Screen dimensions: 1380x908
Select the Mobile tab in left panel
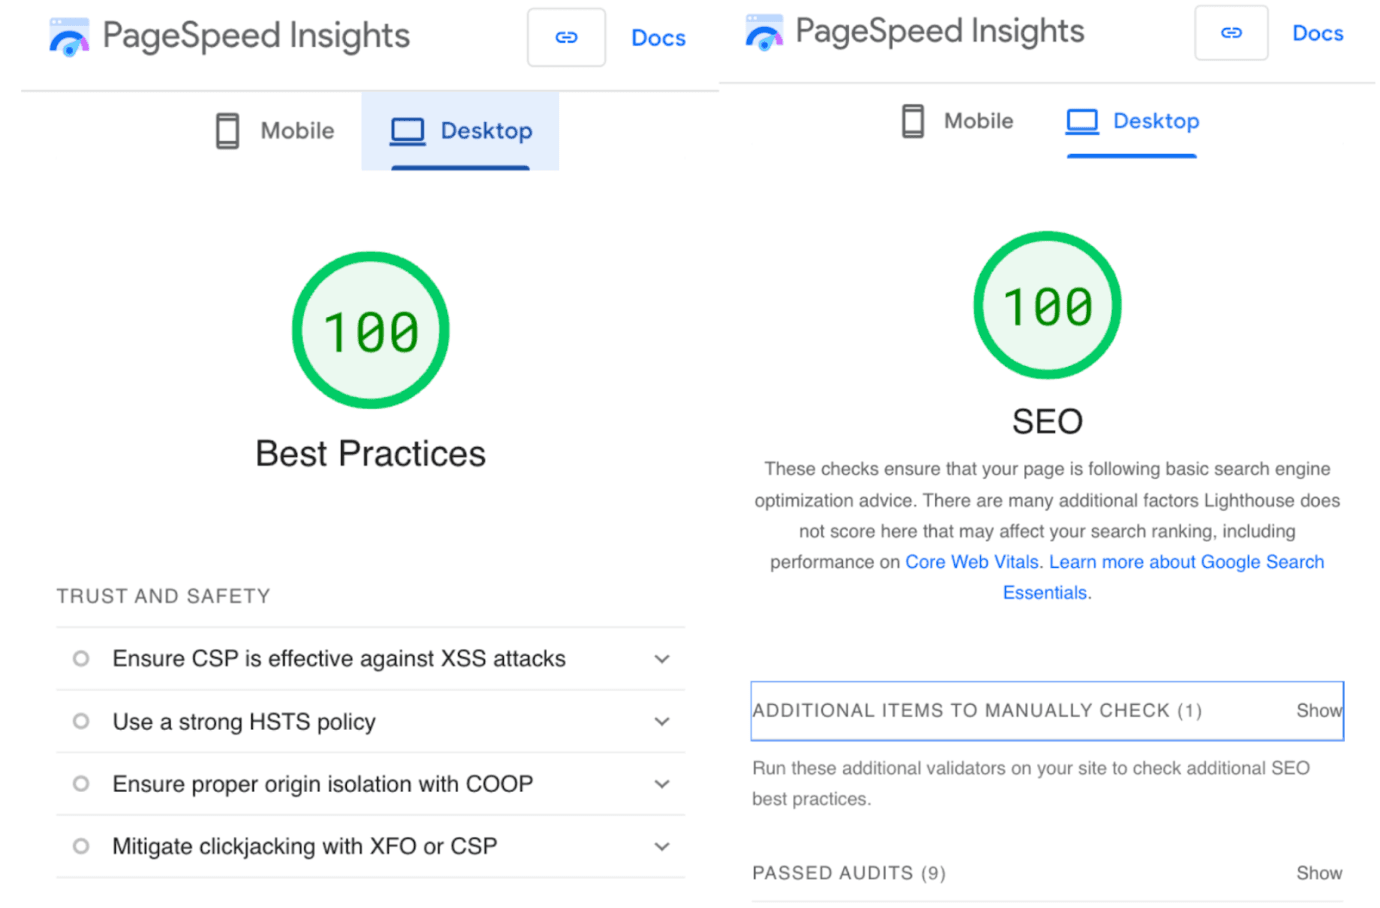coord(275,131)
